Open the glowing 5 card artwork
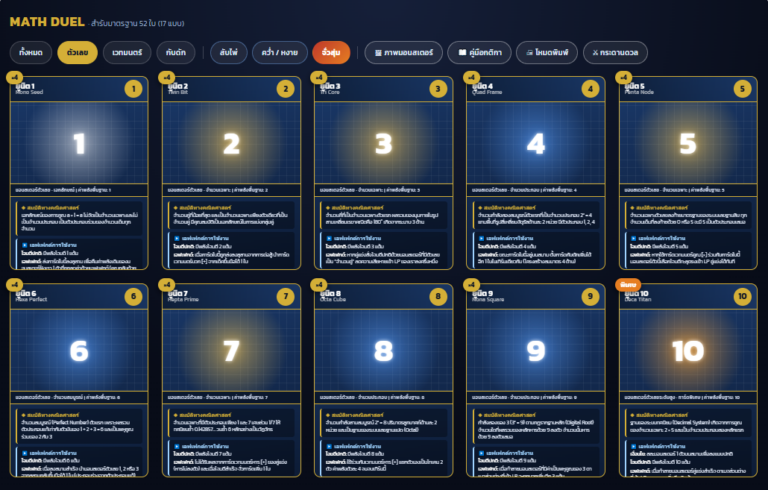 pos(688,143)
